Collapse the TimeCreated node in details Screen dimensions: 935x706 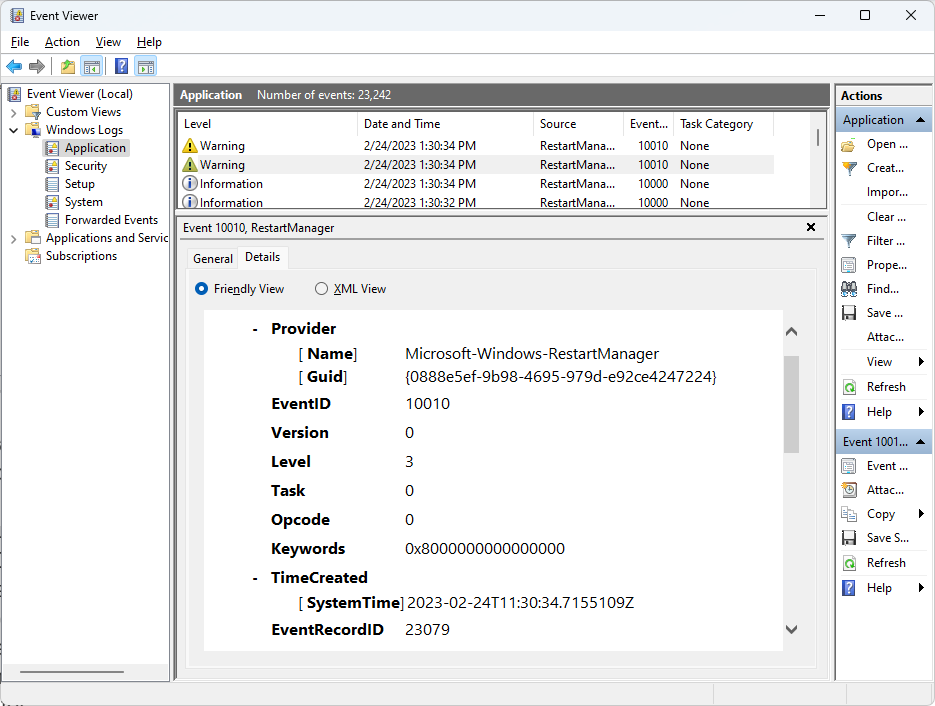tap(255, 578)
